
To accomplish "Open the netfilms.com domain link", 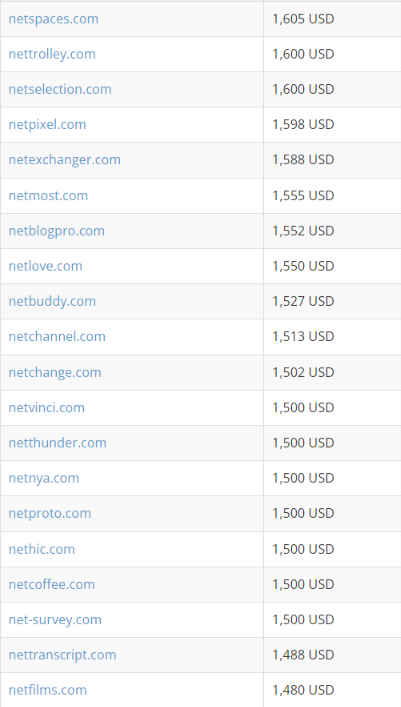I will 48,690.
